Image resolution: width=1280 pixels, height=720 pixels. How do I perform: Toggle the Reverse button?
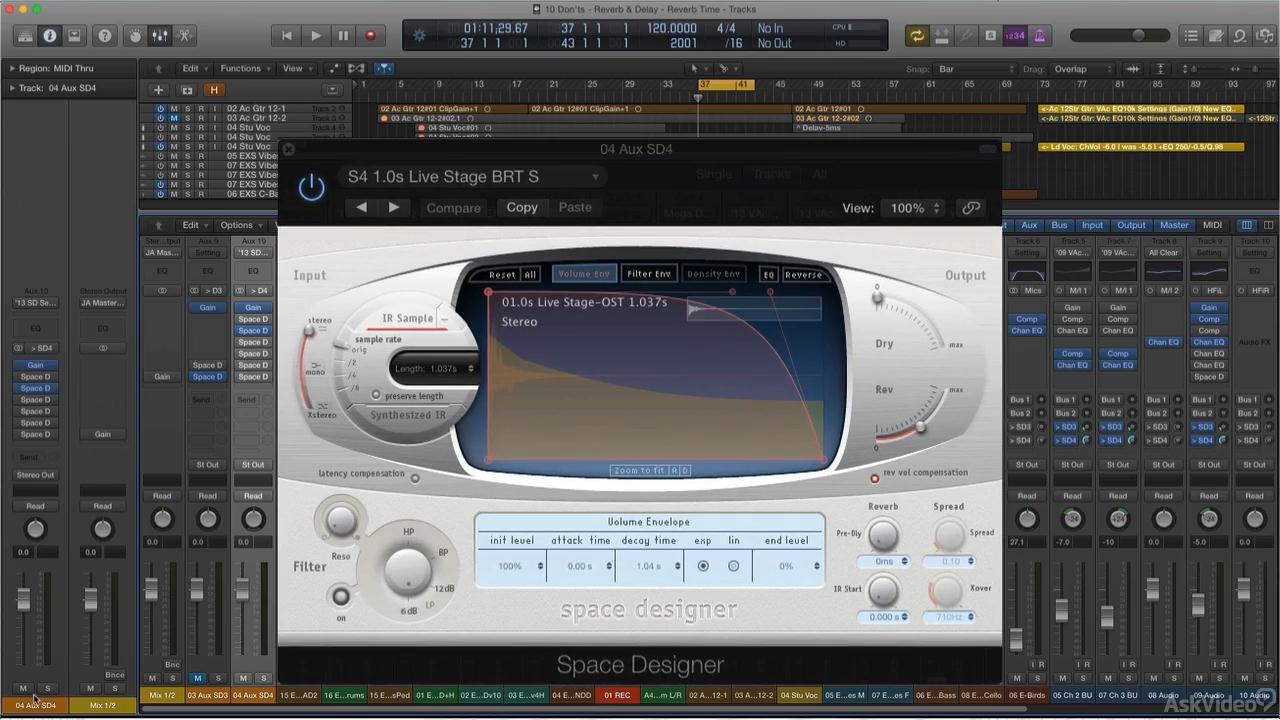tap(804, 274)
